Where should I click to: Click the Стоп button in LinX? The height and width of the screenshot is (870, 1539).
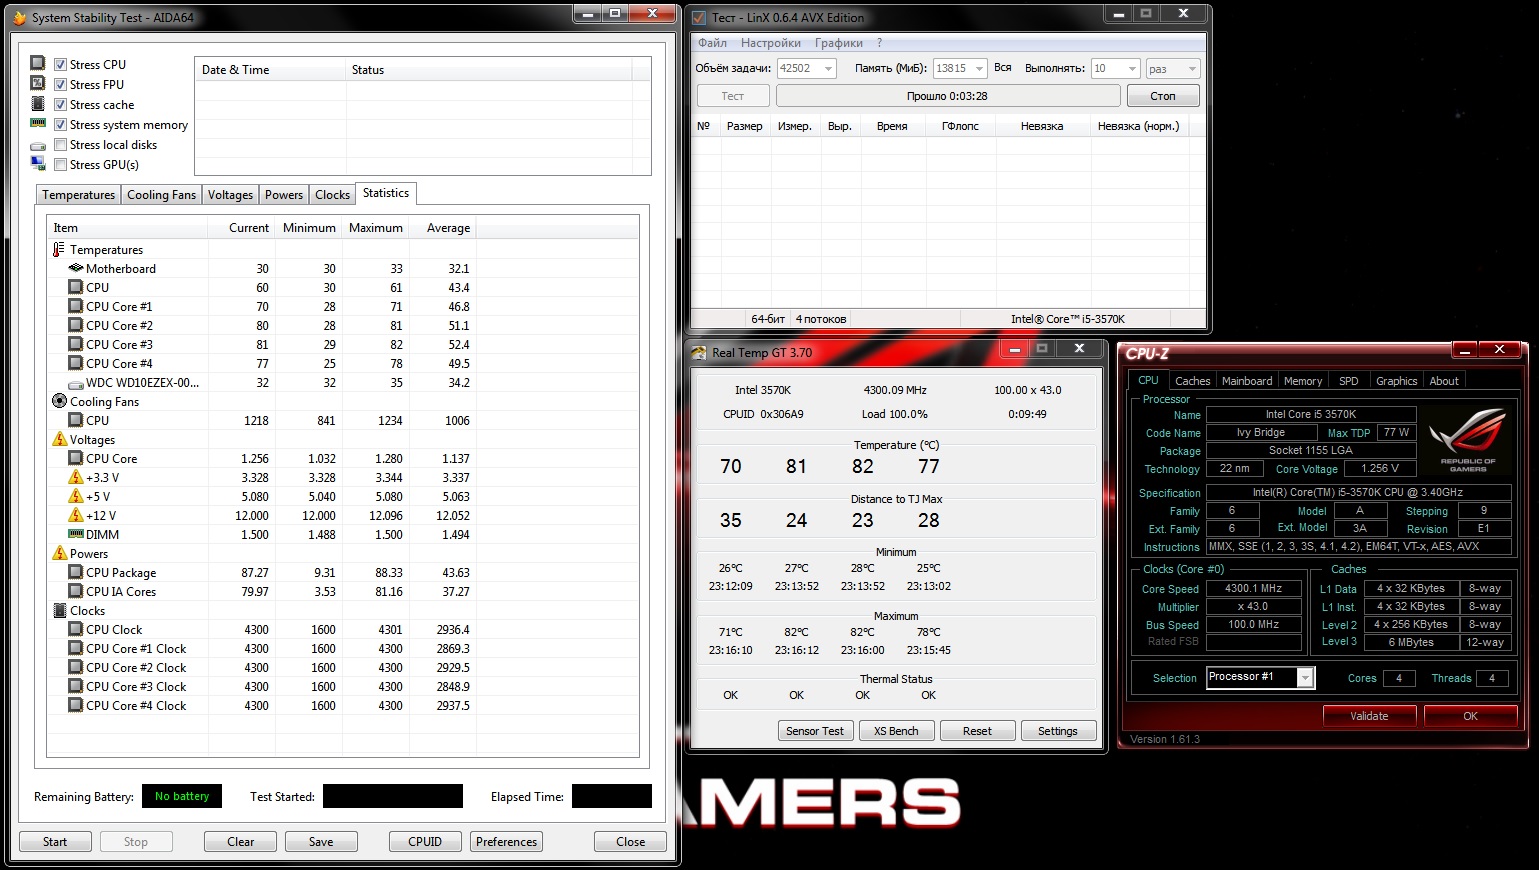pyautogui.click(x=1163, y=96)
